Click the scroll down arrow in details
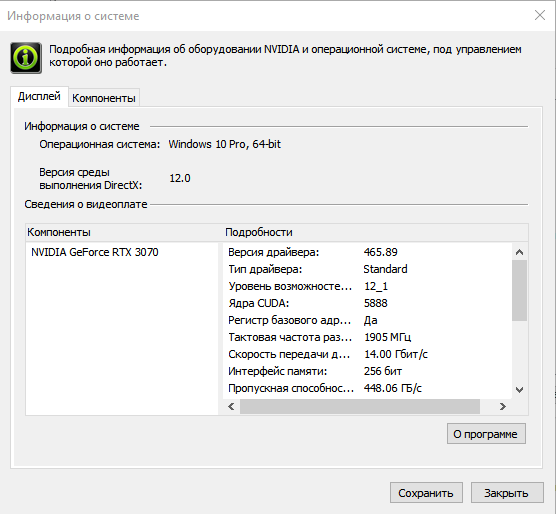This screenshot has height=514, width=556. (519, 390)
